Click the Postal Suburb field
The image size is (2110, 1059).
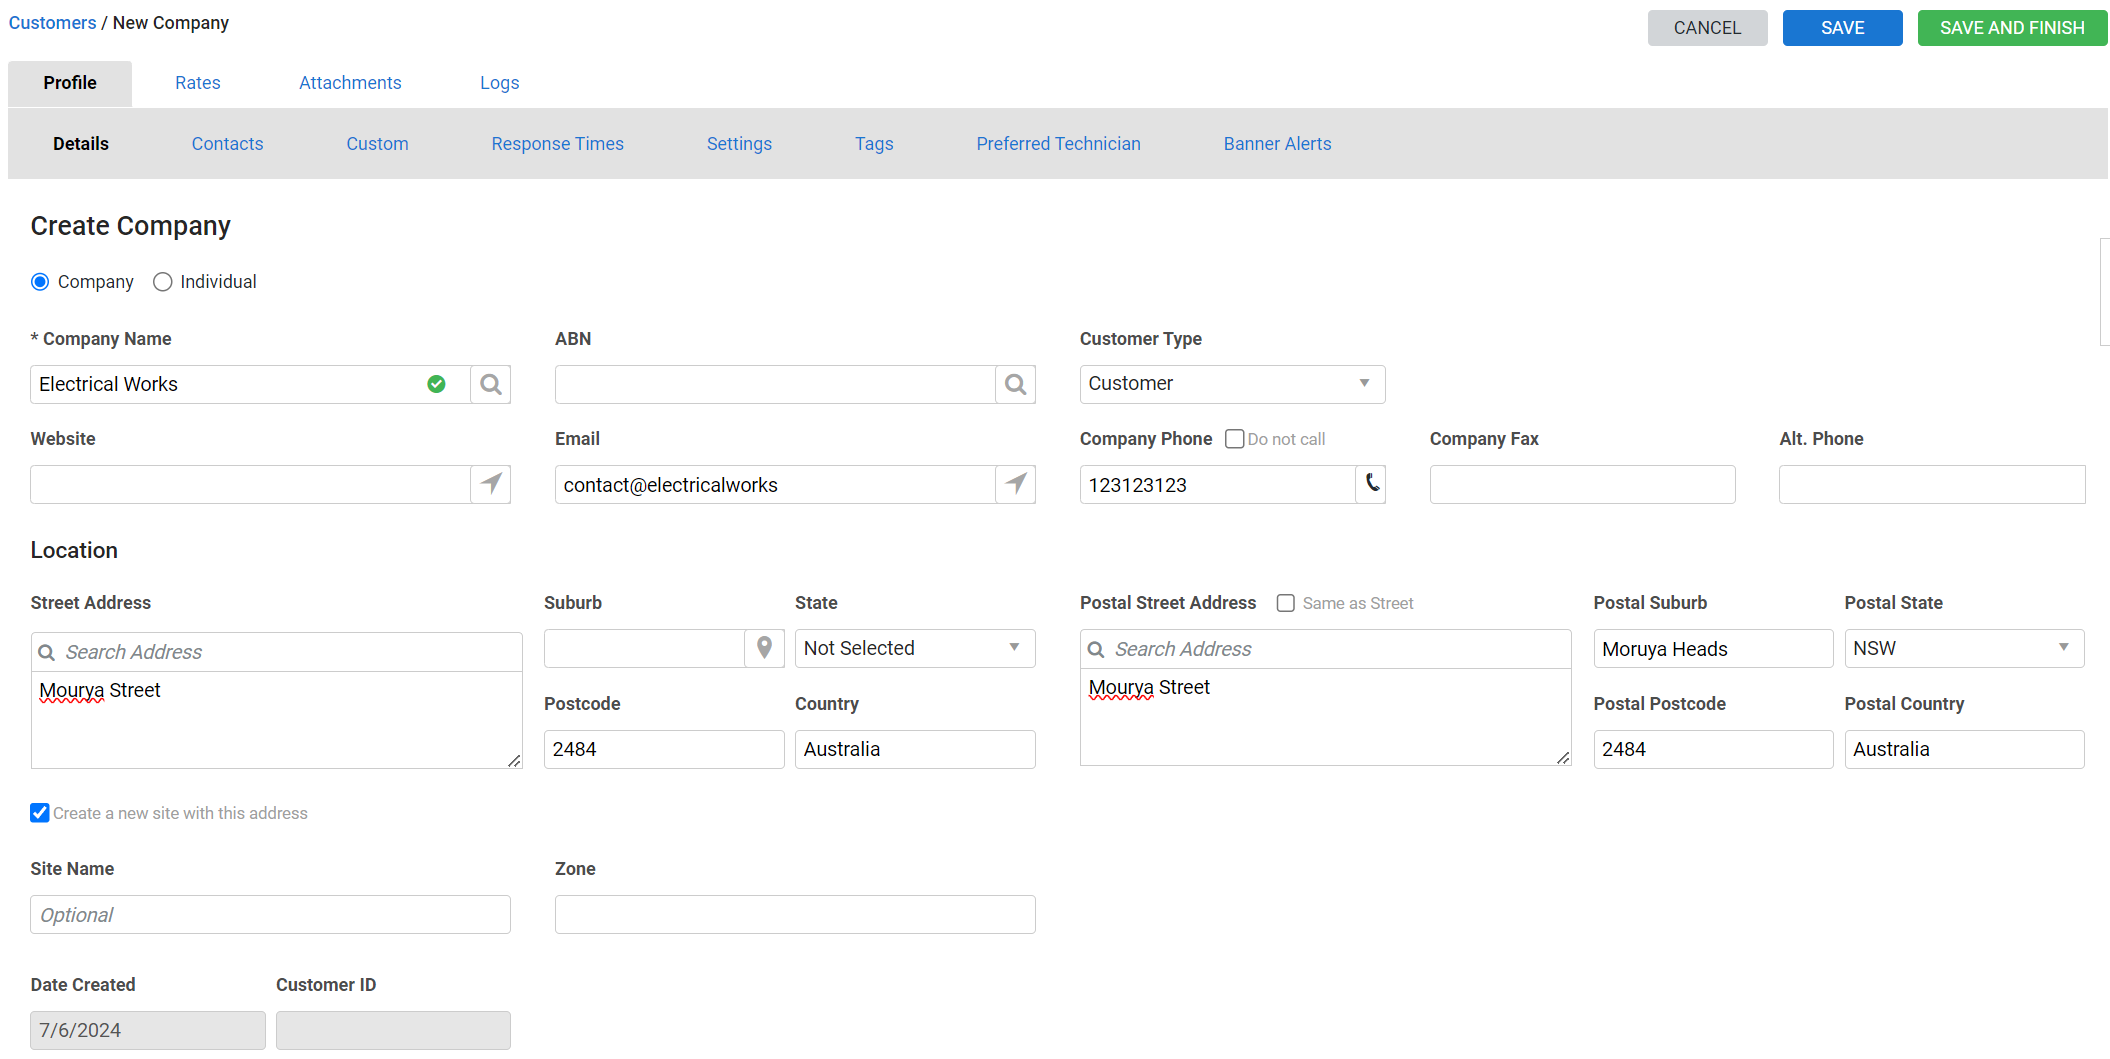(x=1713, y=648)
